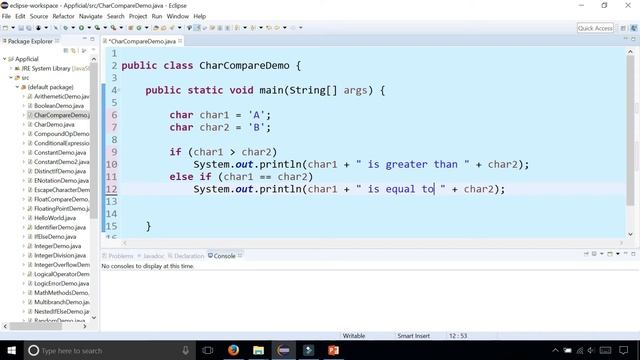Open Firefox from the Windows taskbar
The image size is (640, 360).
pos(233,350)
